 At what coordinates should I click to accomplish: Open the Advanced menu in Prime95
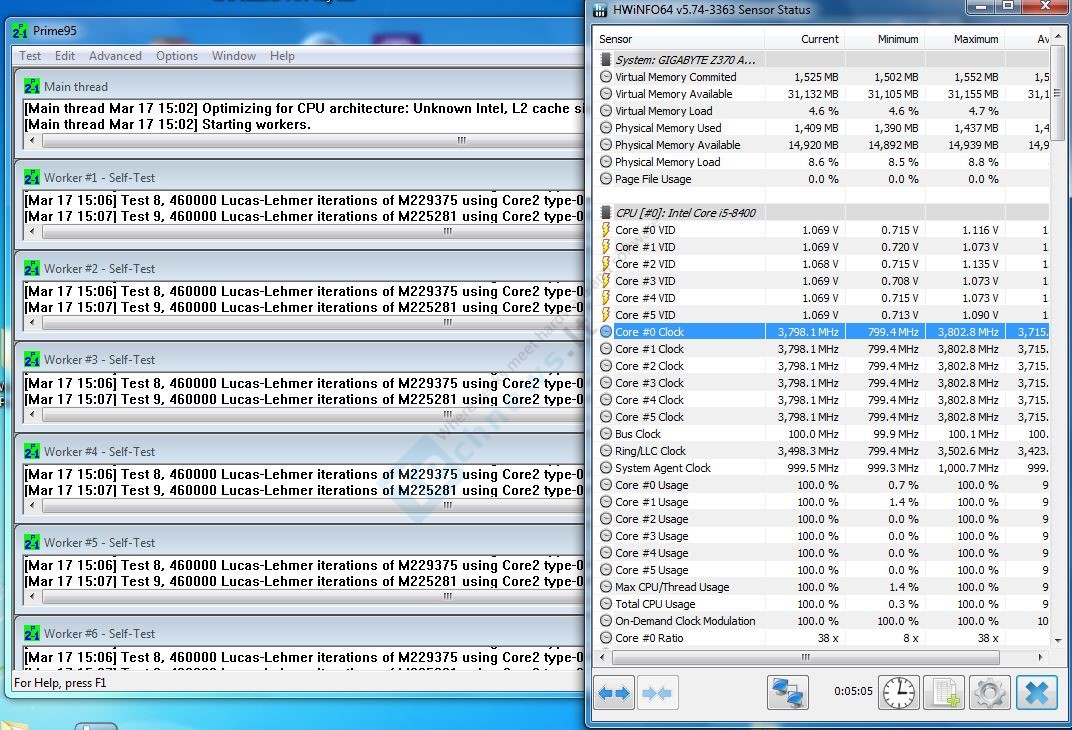pos(116,56)
